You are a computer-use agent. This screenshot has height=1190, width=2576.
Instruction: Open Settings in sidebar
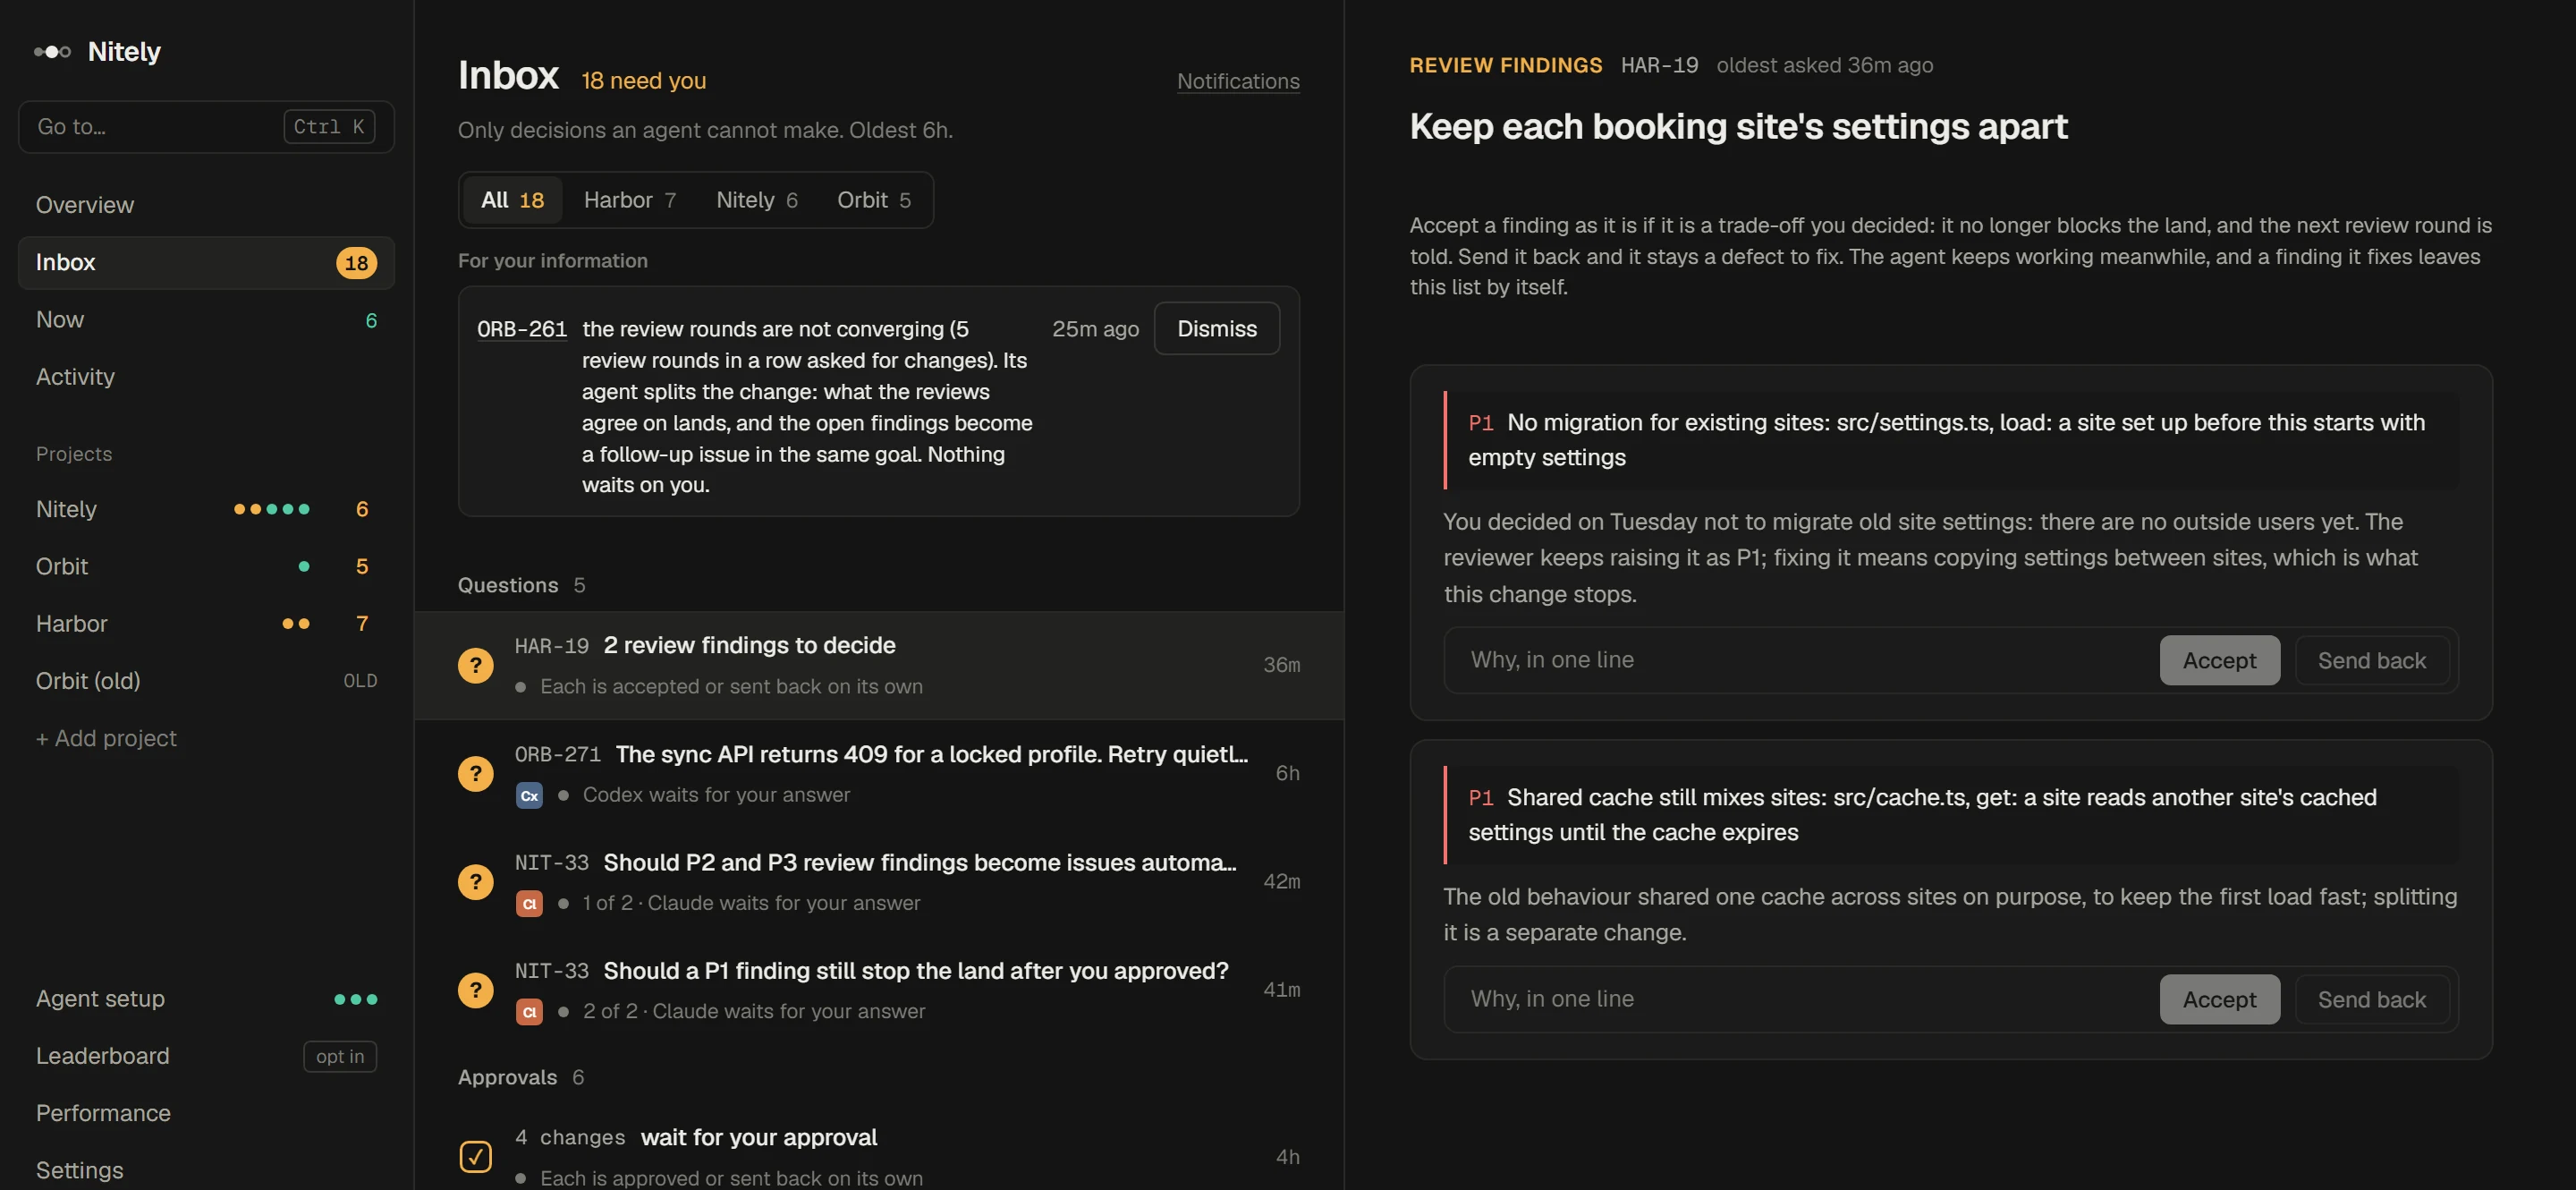coord(206,1169)
